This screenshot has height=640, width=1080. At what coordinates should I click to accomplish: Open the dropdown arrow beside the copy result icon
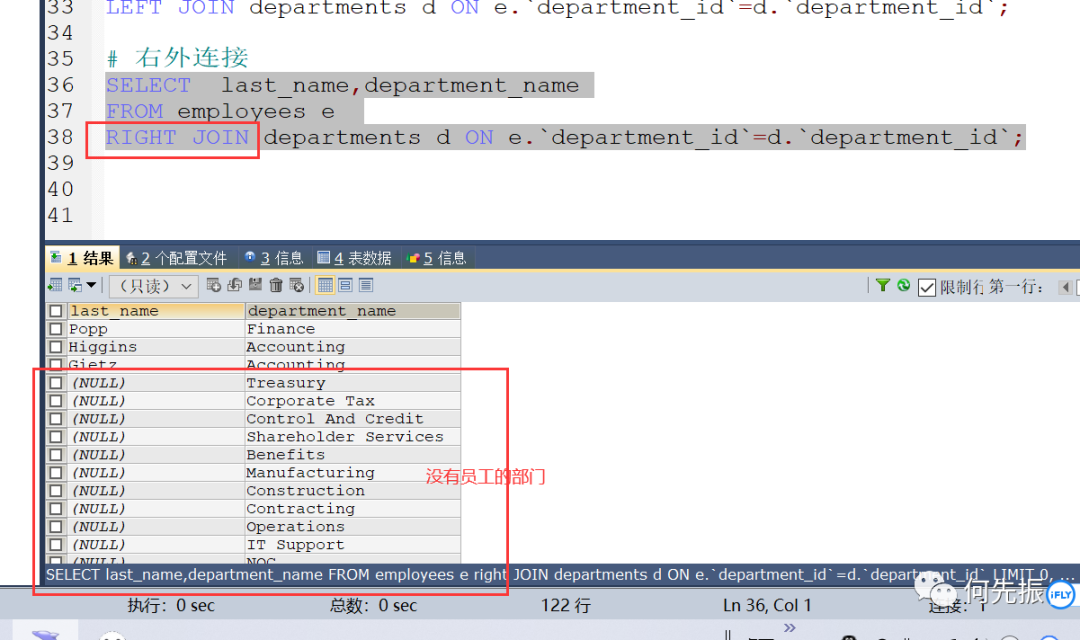(90, 285)
